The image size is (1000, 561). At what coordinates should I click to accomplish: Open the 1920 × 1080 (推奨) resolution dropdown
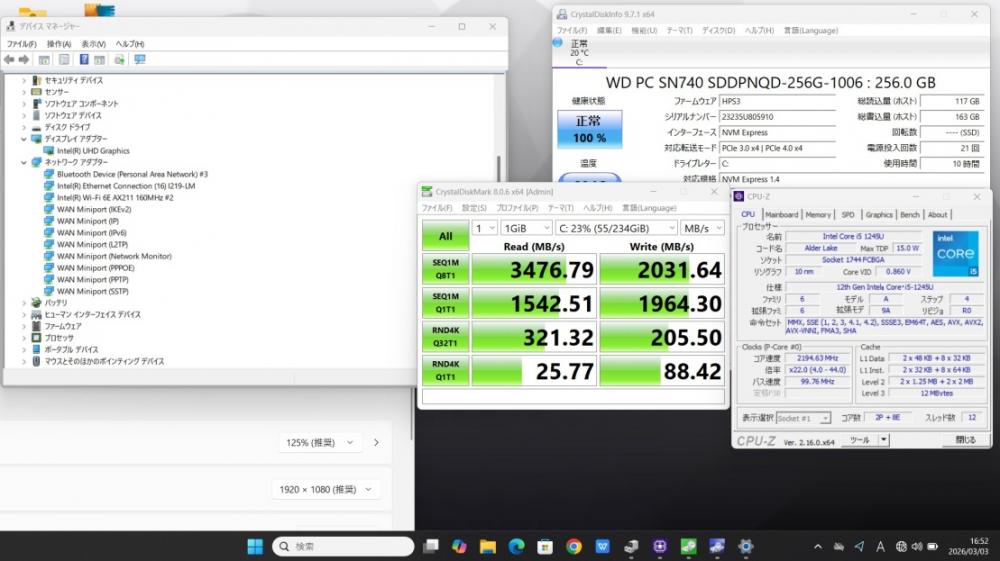pos(325,490)
